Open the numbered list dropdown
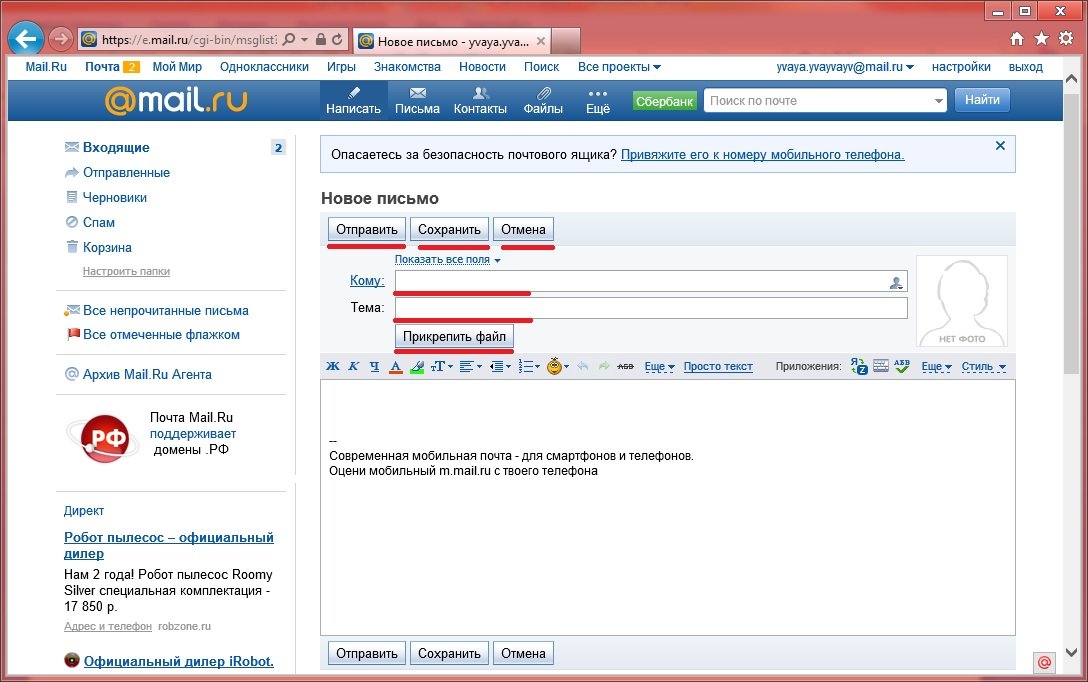The width and height of the screenshot is (1088, 682). point(529,366)
